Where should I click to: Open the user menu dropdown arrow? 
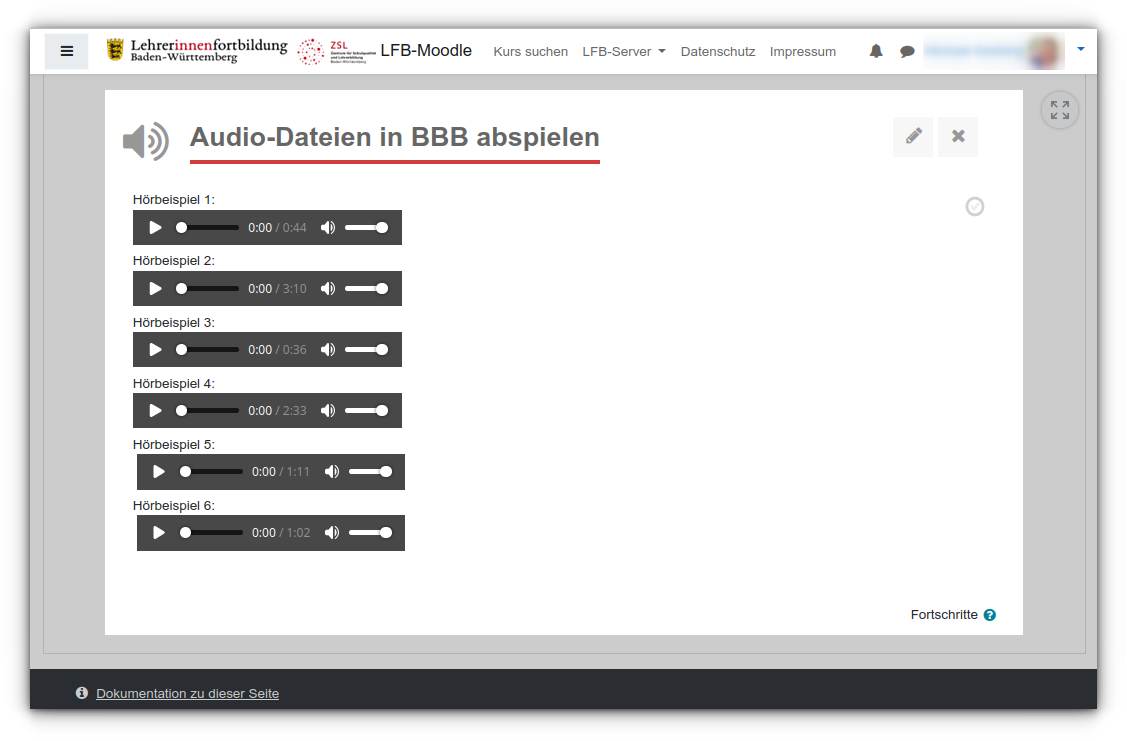click(1081, 49)
